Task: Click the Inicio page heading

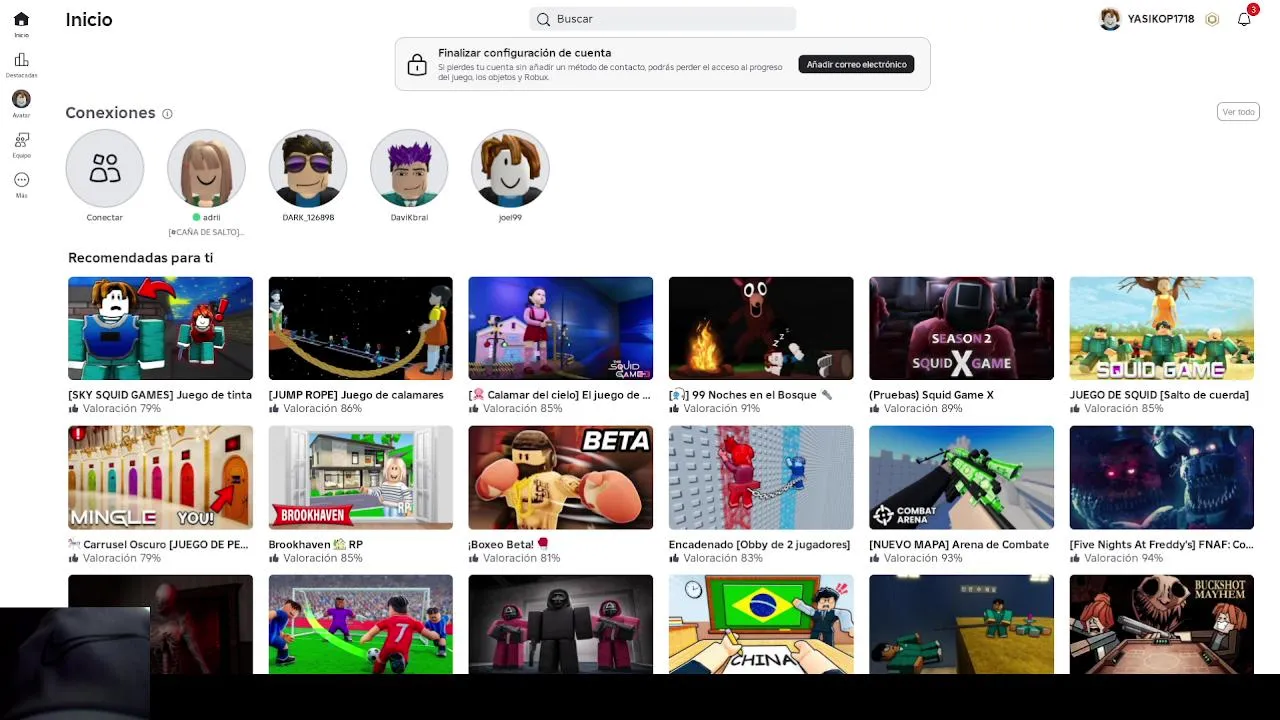Action: [89, 19]
